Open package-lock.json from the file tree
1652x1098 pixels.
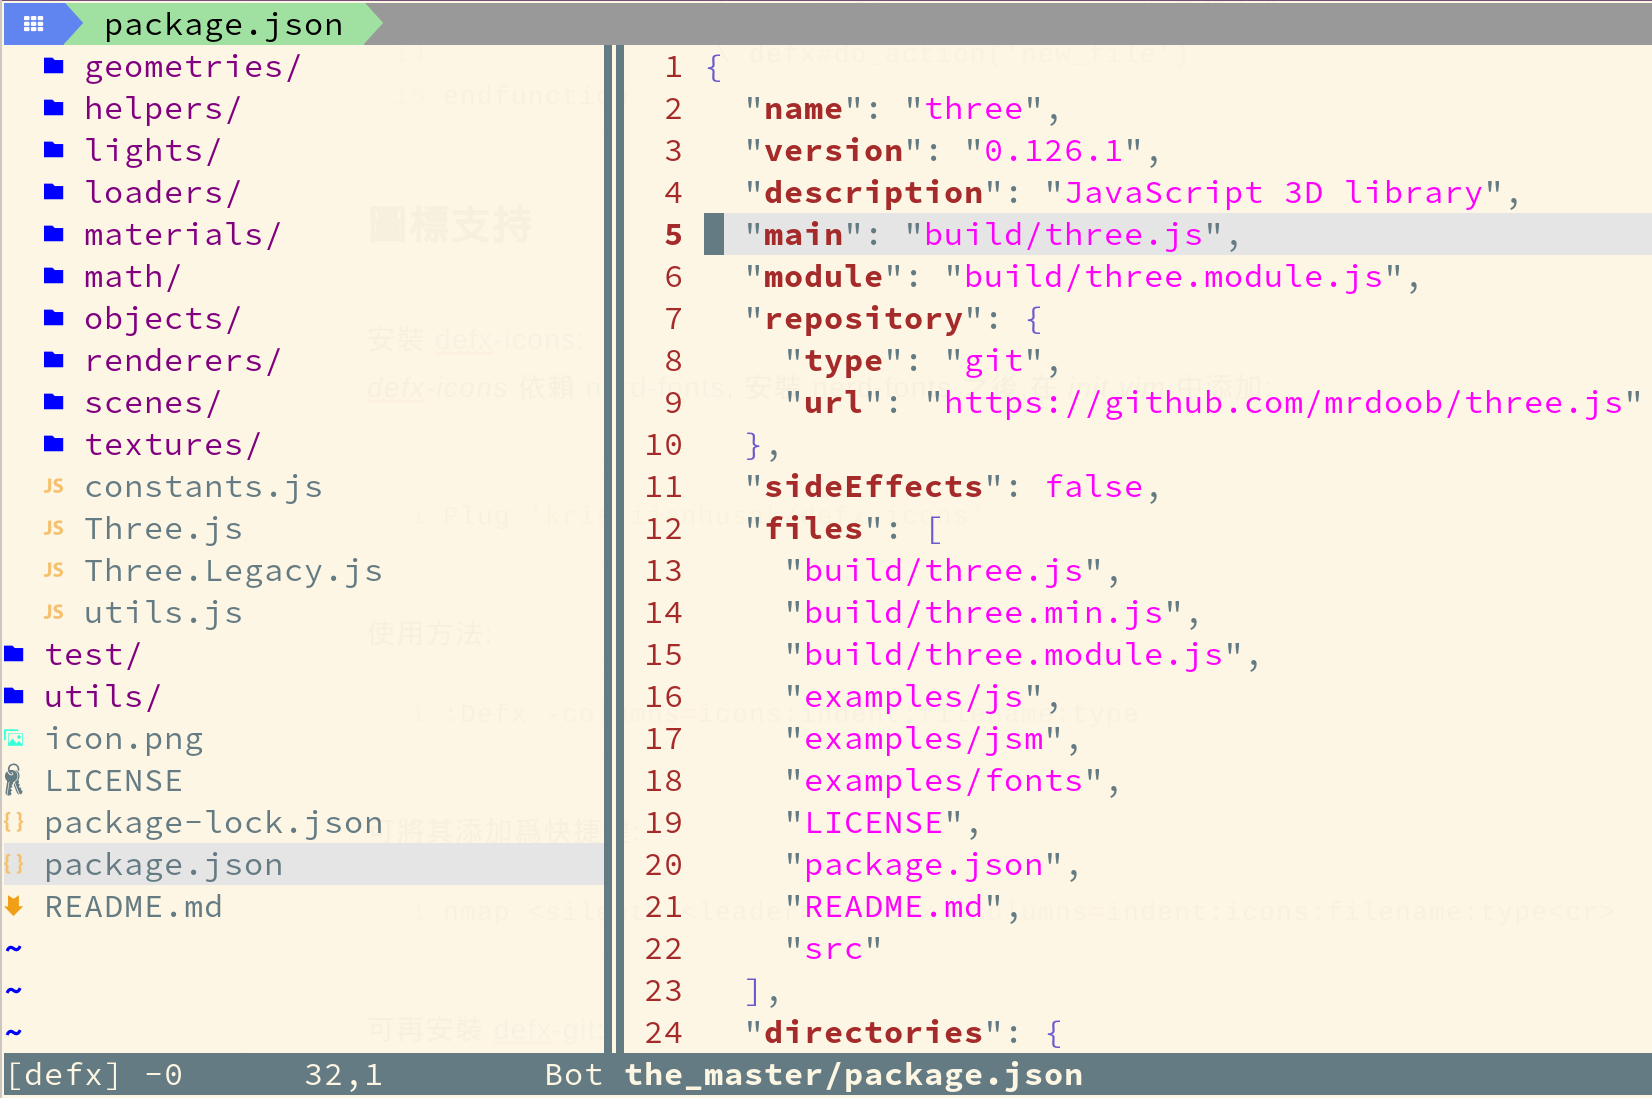pyautogui.click(x=213, y=823)
